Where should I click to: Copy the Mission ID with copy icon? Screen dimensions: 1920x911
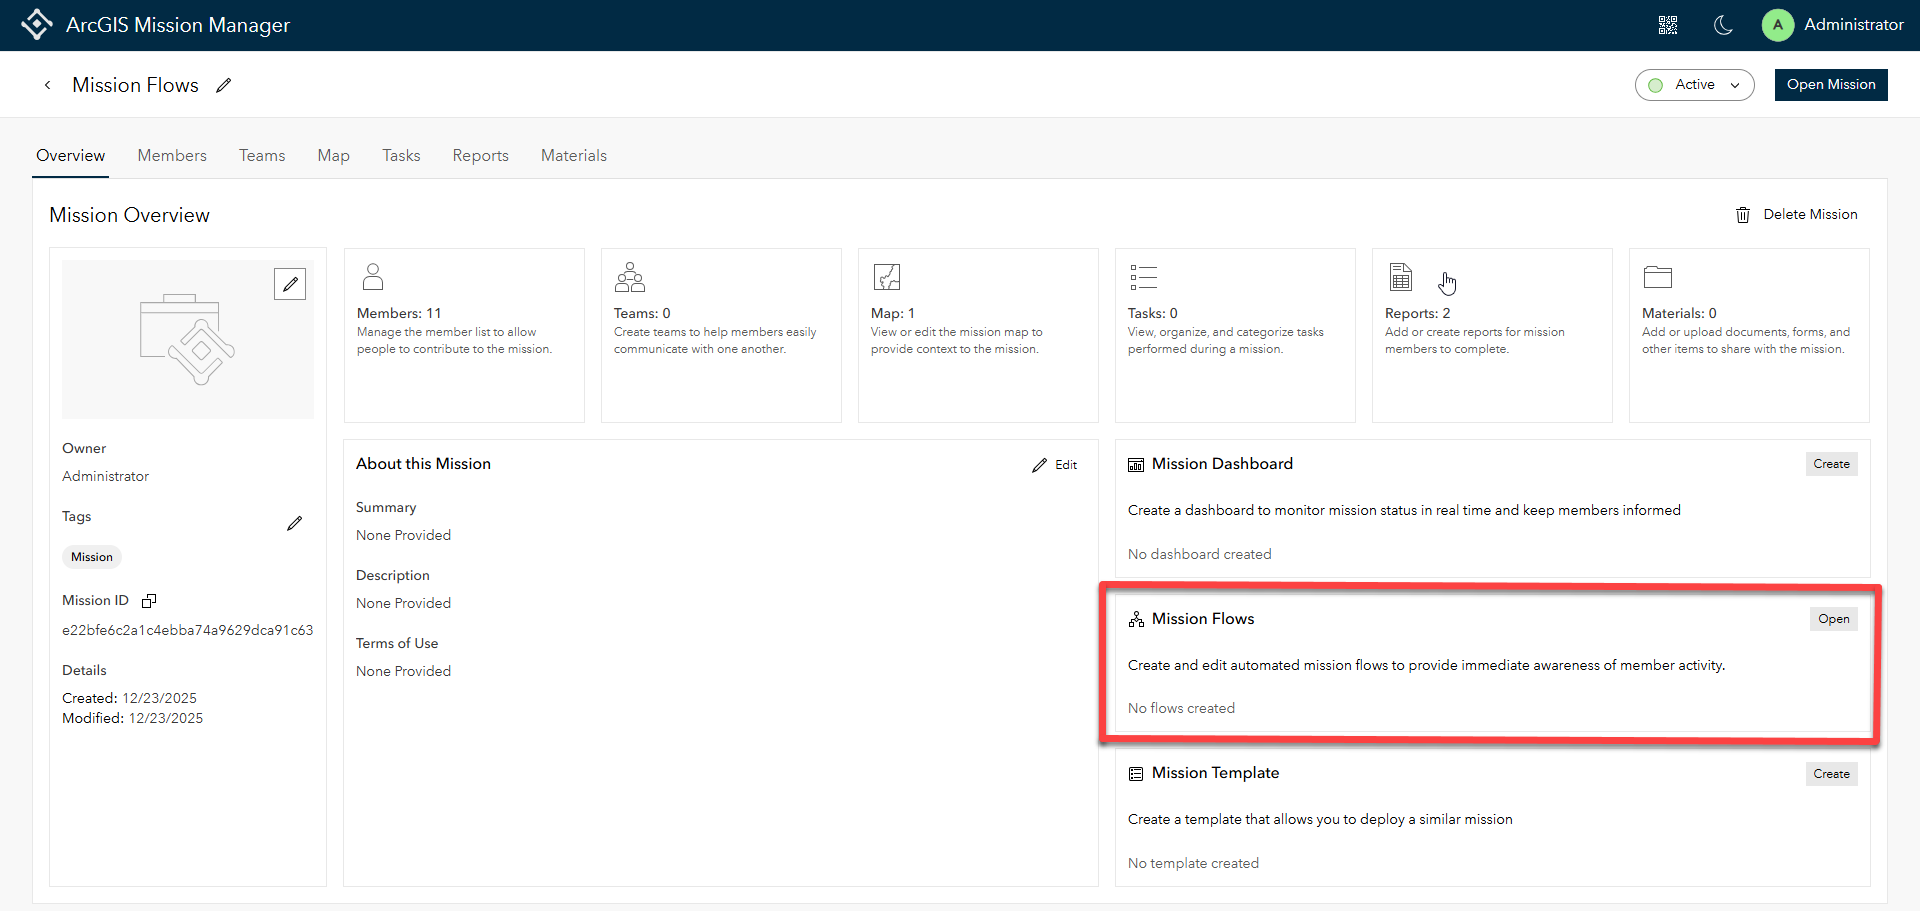(x=149, y=601)
